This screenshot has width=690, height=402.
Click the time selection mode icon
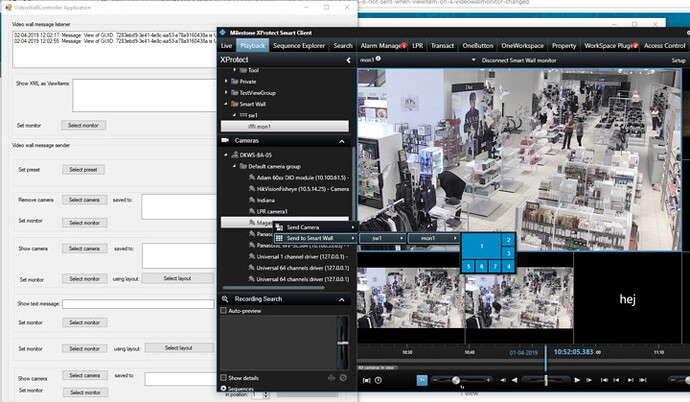tap(366, 380)
